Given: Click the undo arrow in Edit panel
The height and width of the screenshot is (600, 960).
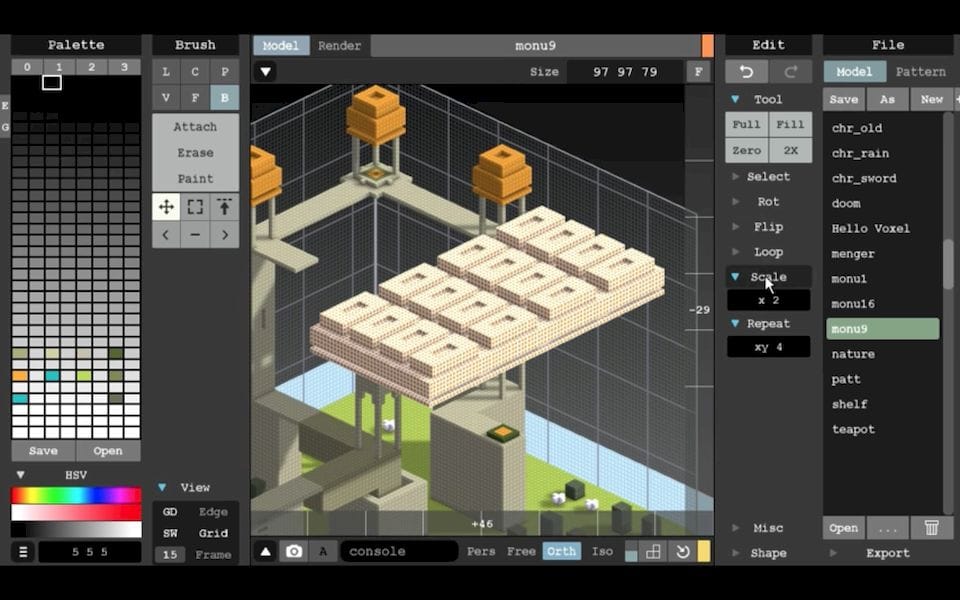Looking at the screenshot, I should (x=746, y=72).
